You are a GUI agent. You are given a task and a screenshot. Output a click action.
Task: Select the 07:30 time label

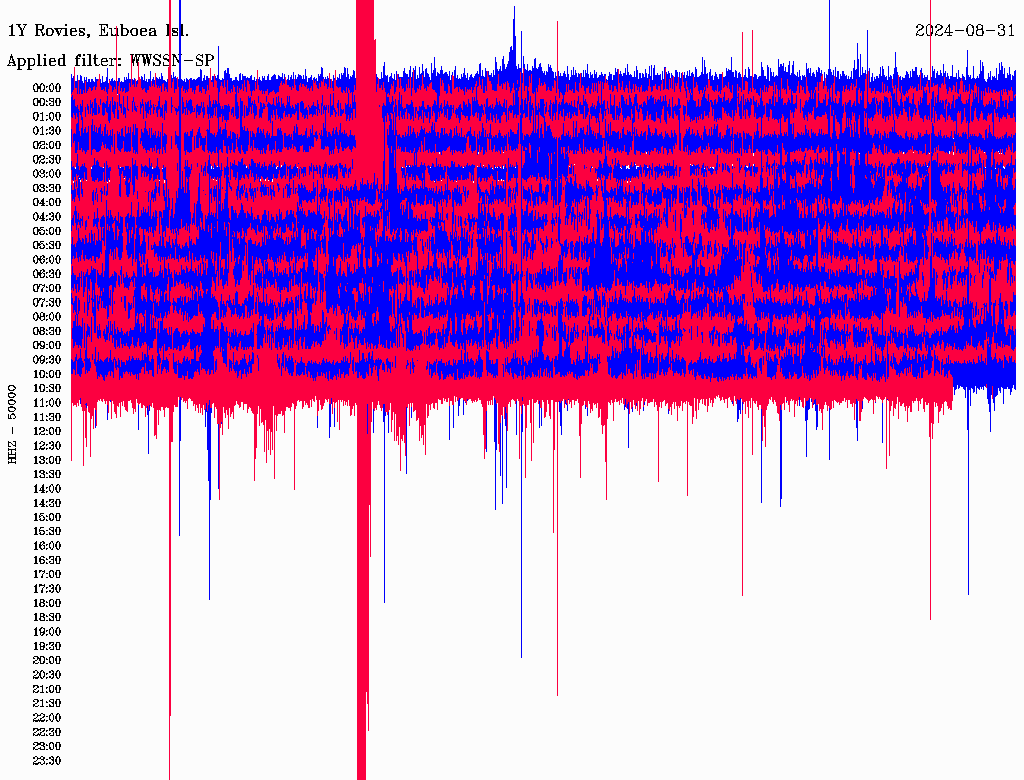click(x=47, y=303)
